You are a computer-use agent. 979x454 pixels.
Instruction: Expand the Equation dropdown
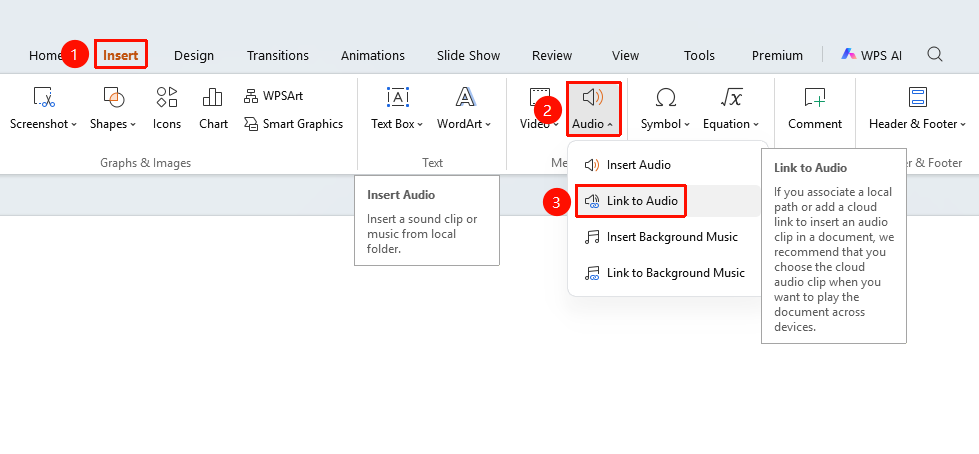pos(755,124)
